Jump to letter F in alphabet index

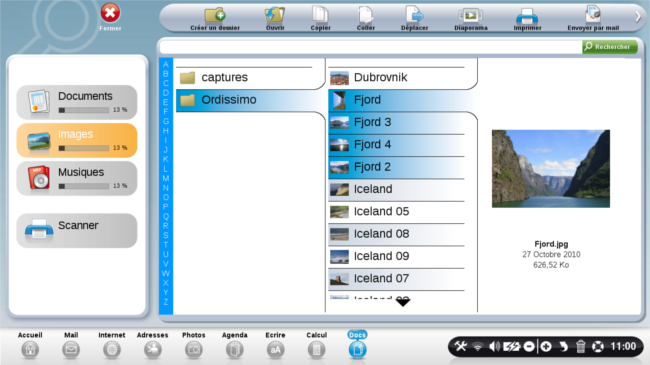tap(166, 112)
